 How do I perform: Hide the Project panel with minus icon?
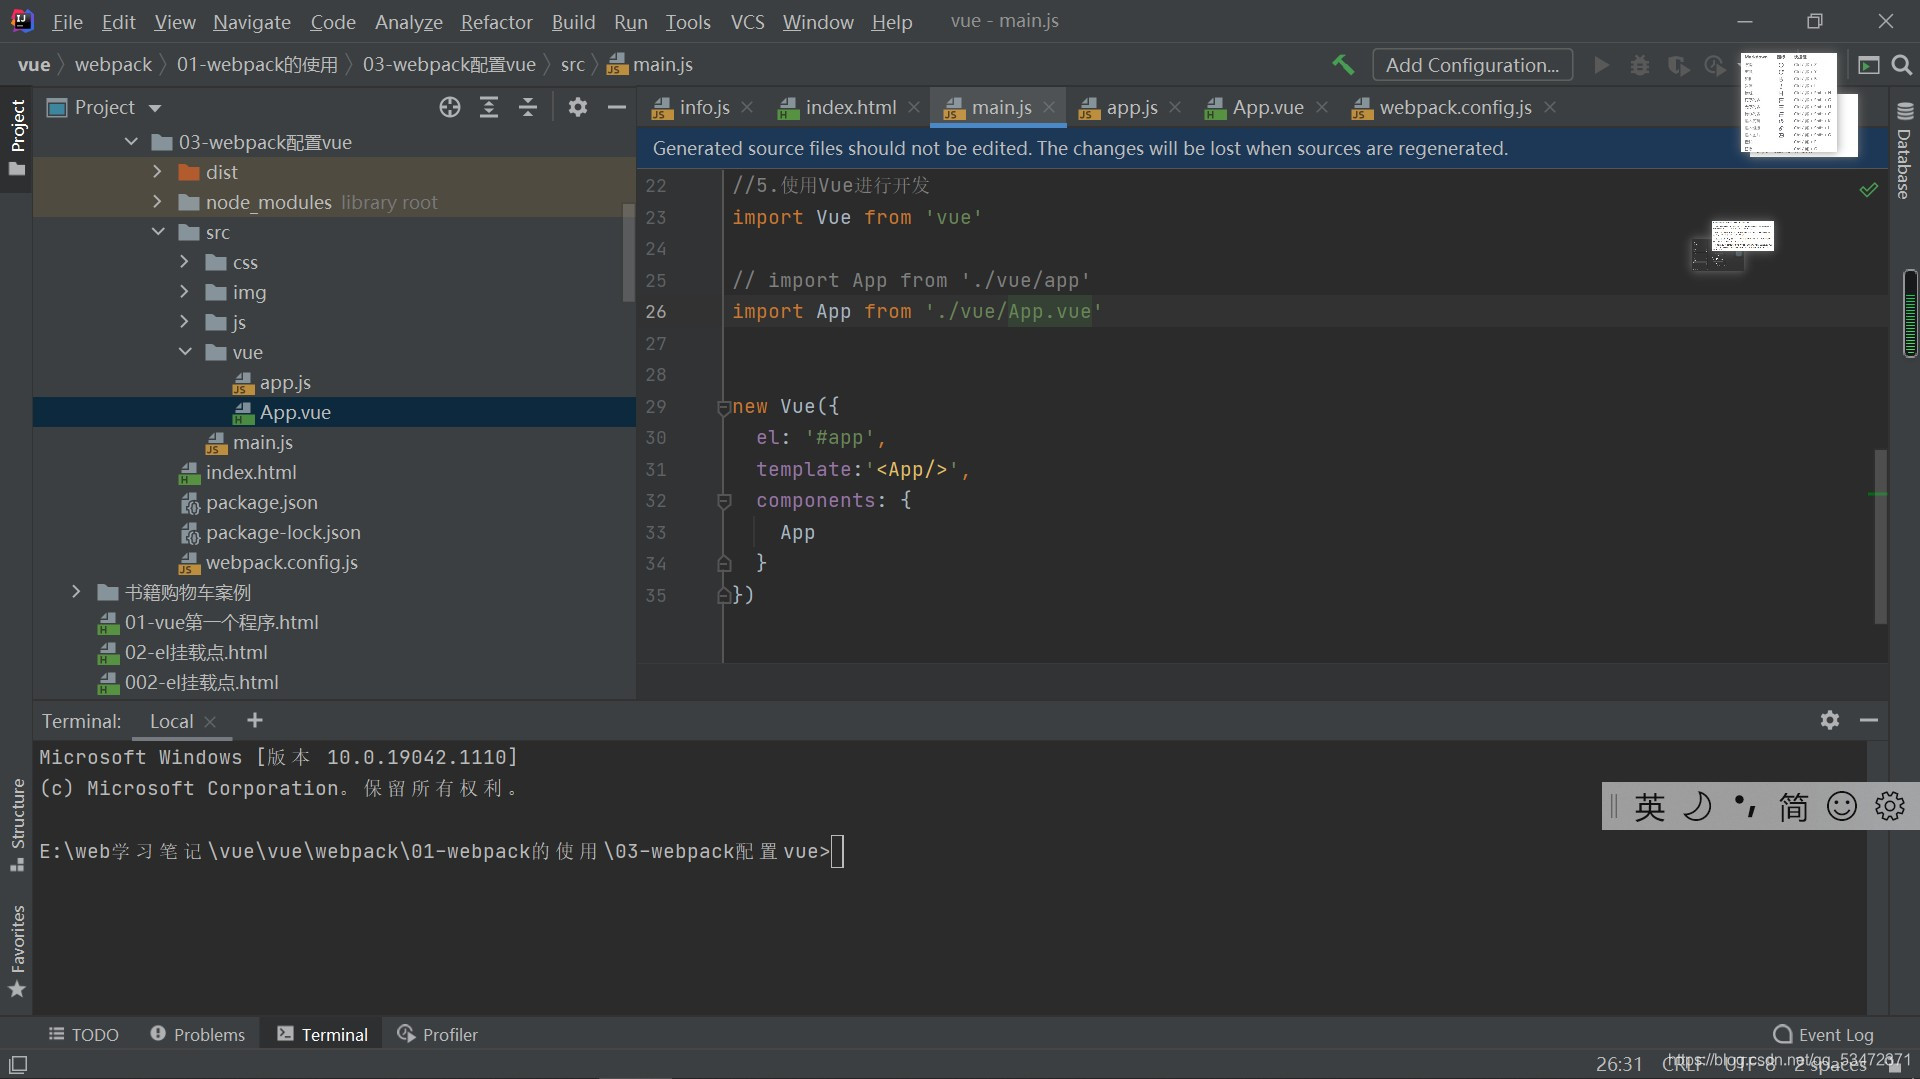(x=617, y=107)
